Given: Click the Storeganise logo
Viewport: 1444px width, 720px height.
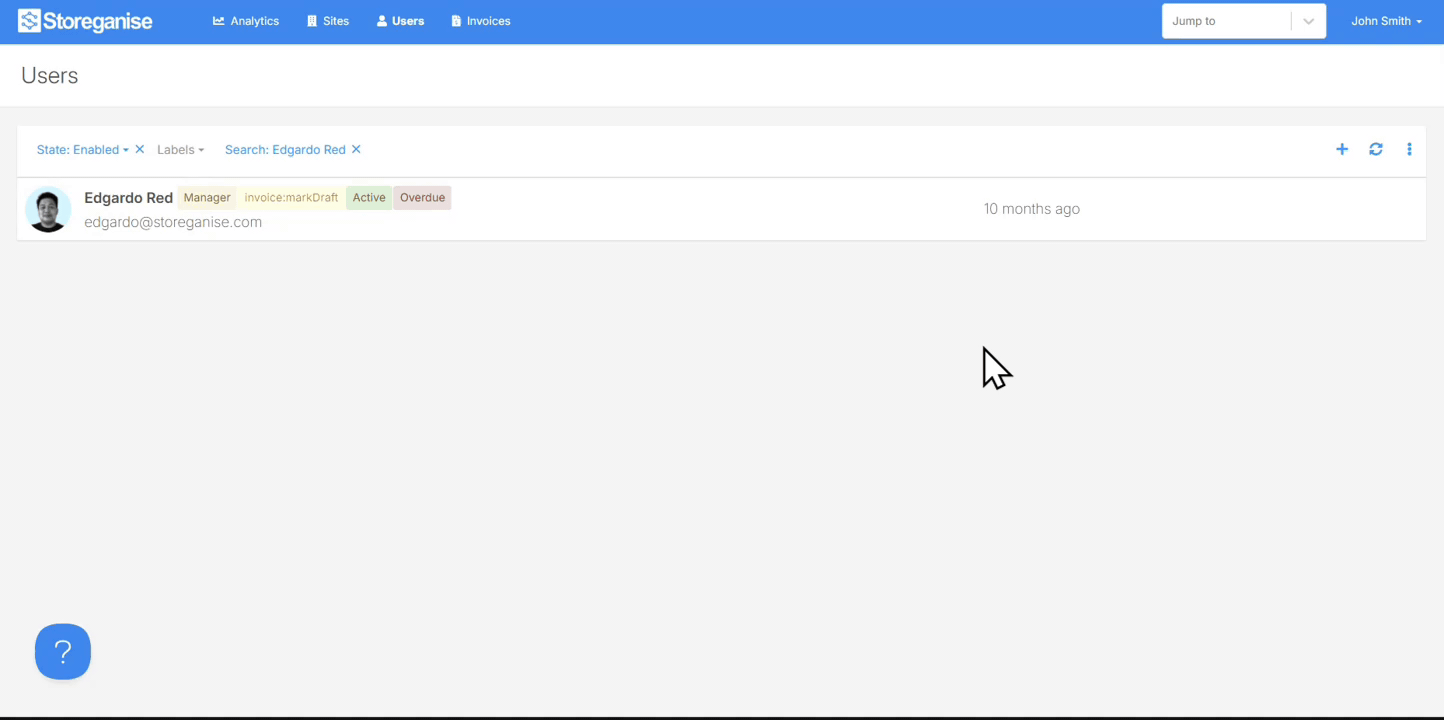Looking at the screenshot, I should (x=85, y=21).
